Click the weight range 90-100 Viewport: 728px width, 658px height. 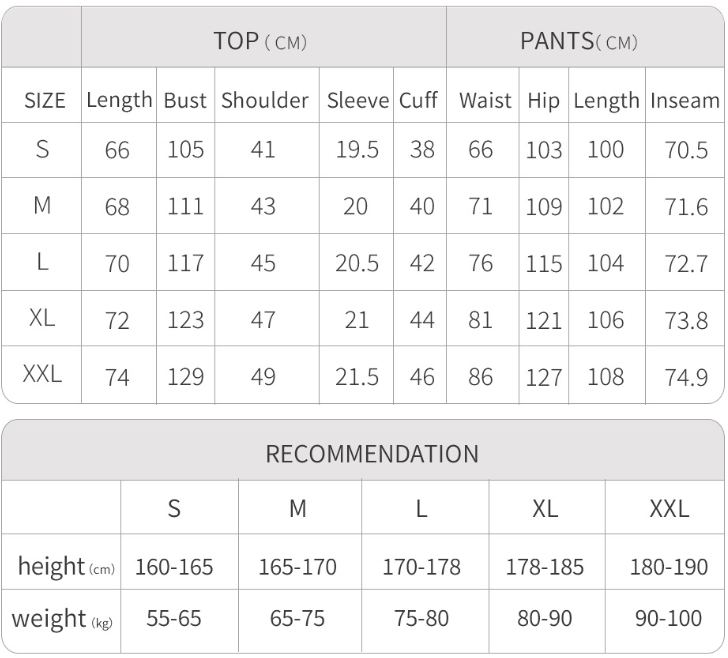point(669,619)
